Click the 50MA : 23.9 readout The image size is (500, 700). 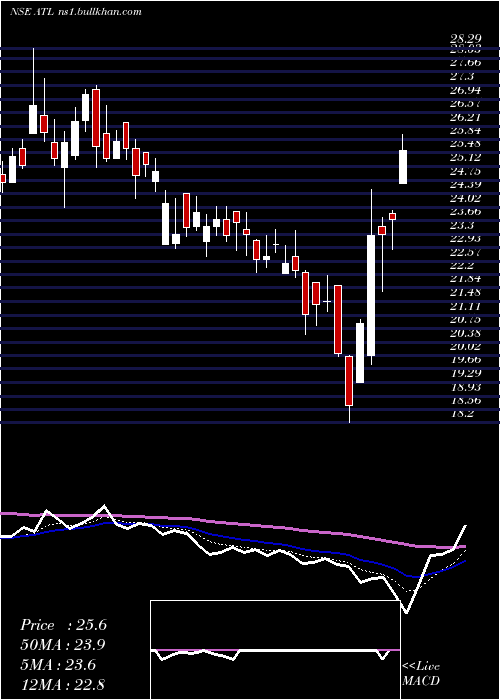coord(63,645)
